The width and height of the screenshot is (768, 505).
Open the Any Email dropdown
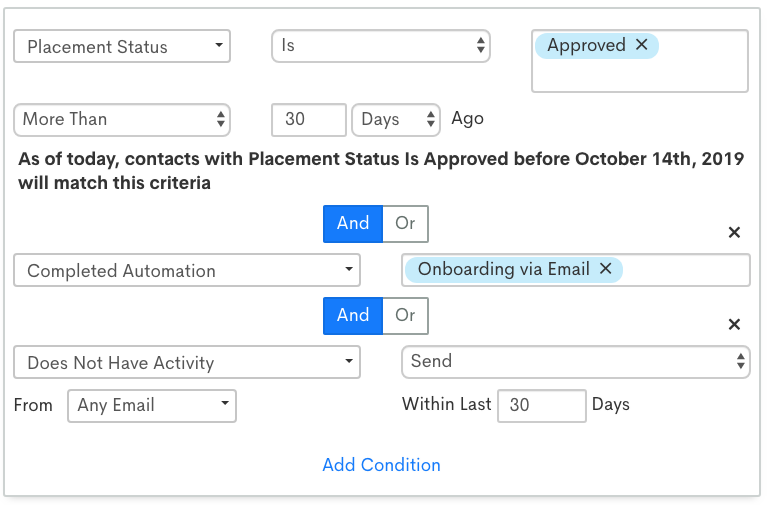(151, 405)
